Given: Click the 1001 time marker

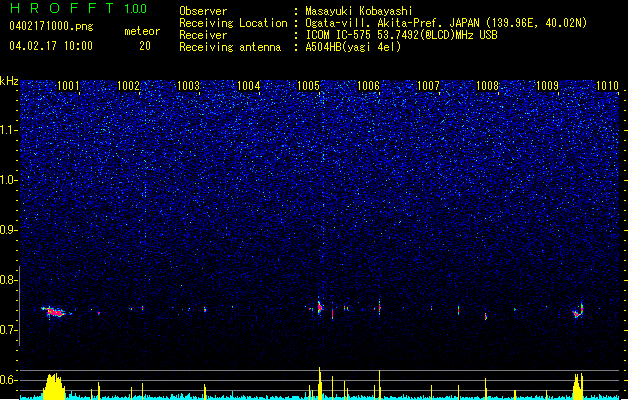Looking at the screenshot, I should pyautogui.click(x=68, y=86).
